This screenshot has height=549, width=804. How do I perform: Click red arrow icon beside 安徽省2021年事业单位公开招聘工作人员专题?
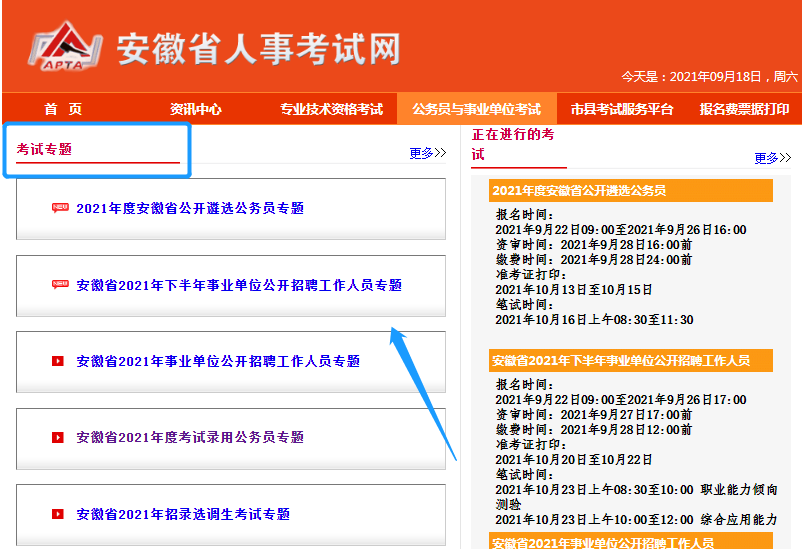(57, 361)
